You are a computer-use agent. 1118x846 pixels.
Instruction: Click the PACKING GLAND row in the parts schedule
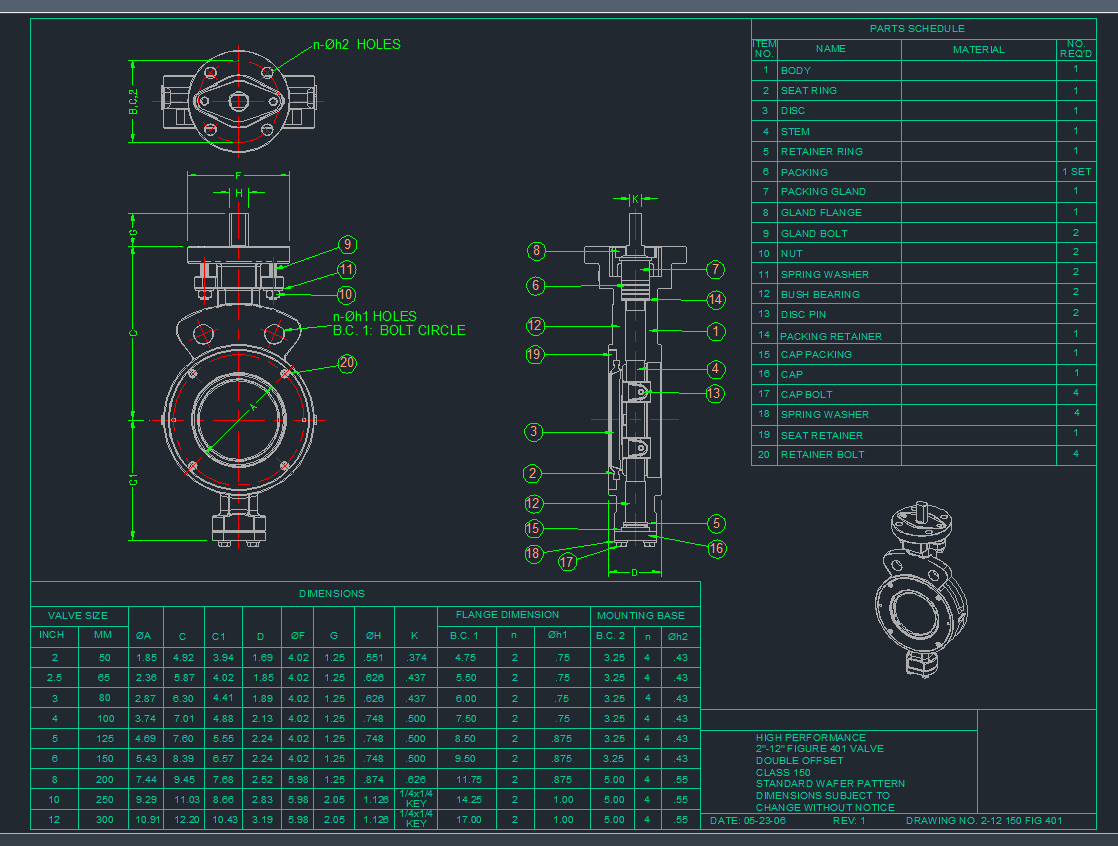[x=823, y=192]
